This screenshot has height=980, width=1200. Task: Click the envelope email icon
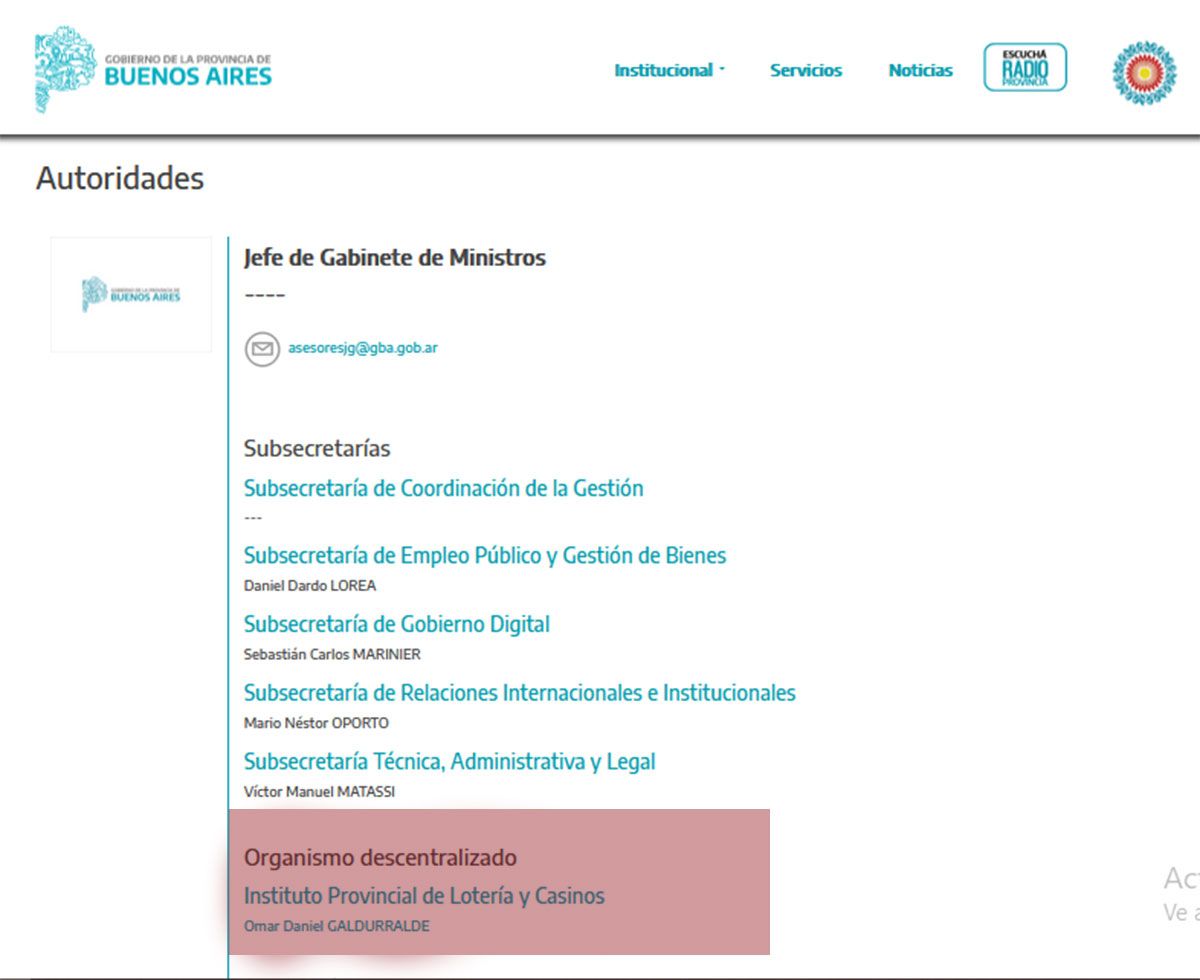point(262,349)
